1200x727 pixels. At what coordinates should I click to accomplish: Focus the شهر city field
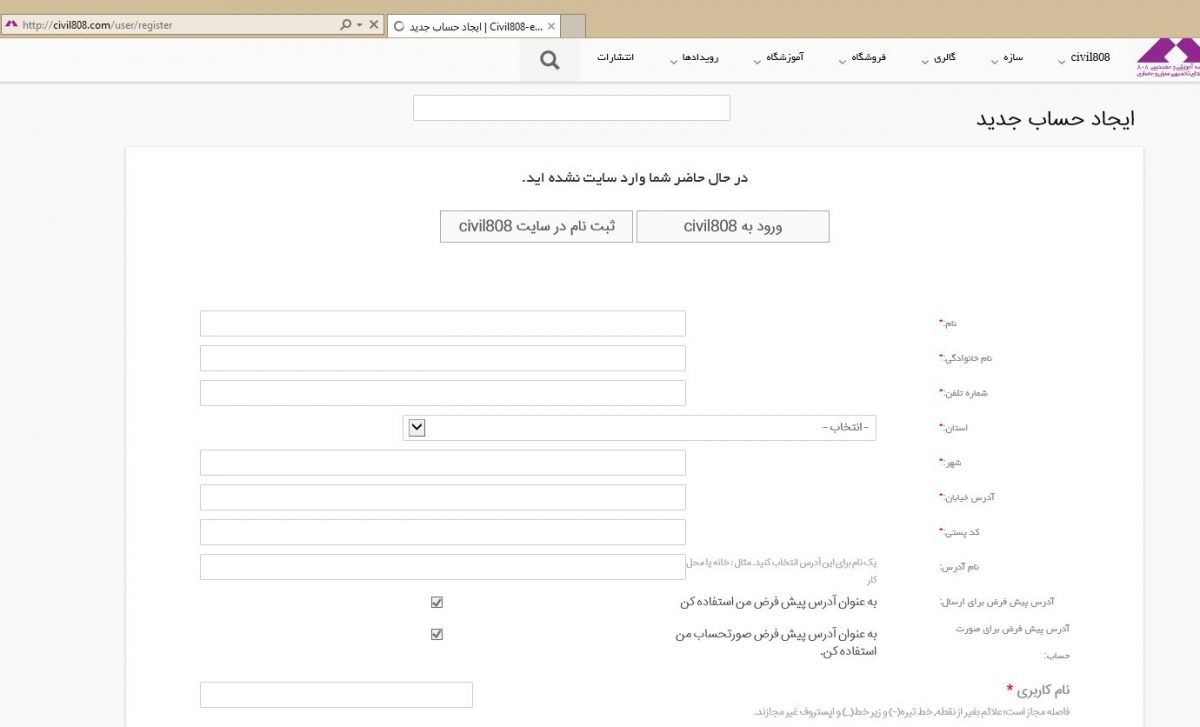tap(443, 462)
